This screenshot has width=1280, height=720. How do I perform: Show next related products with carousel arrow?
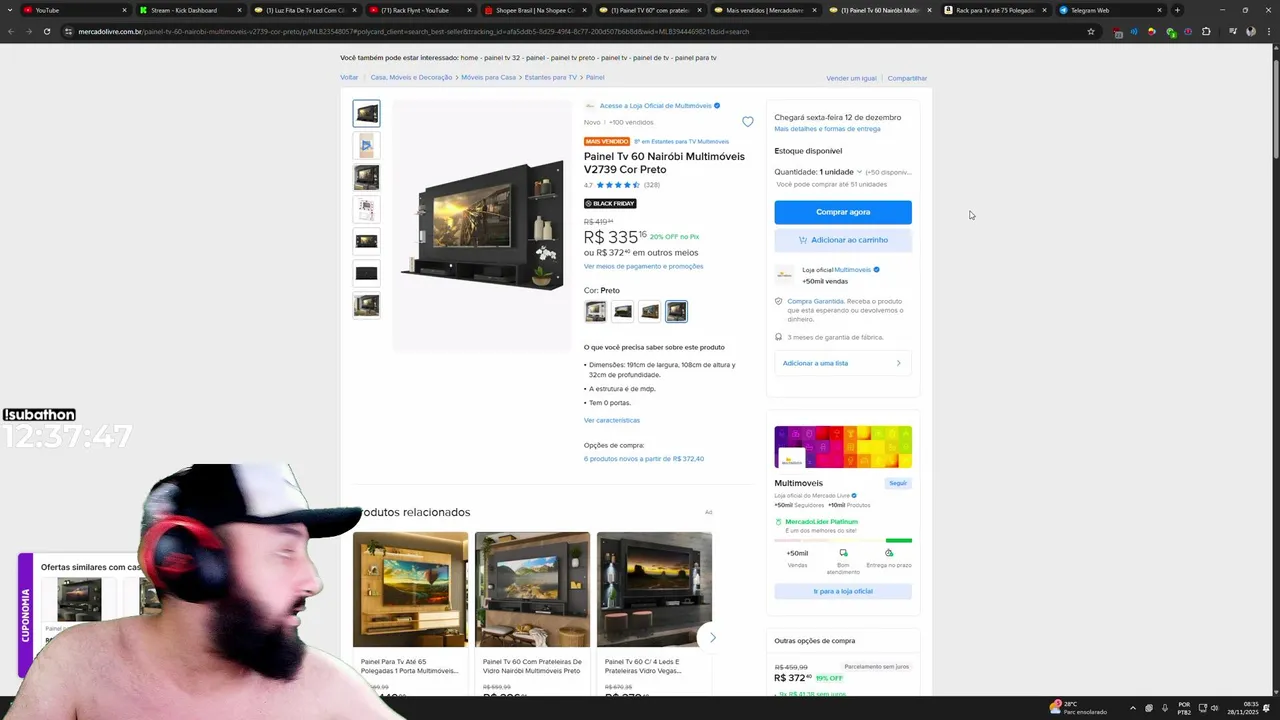tap(712, 637)
